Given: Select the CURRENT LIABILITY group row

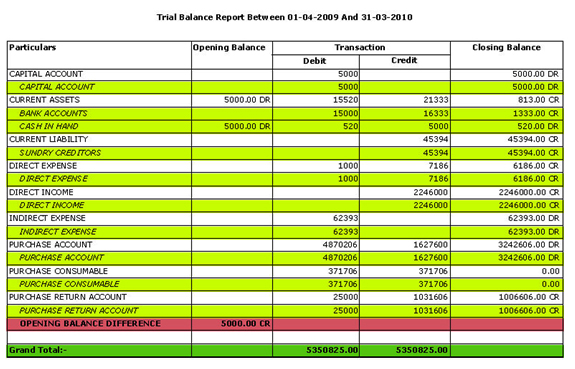Looking at the screenshot, I should (x=285, y=140).
